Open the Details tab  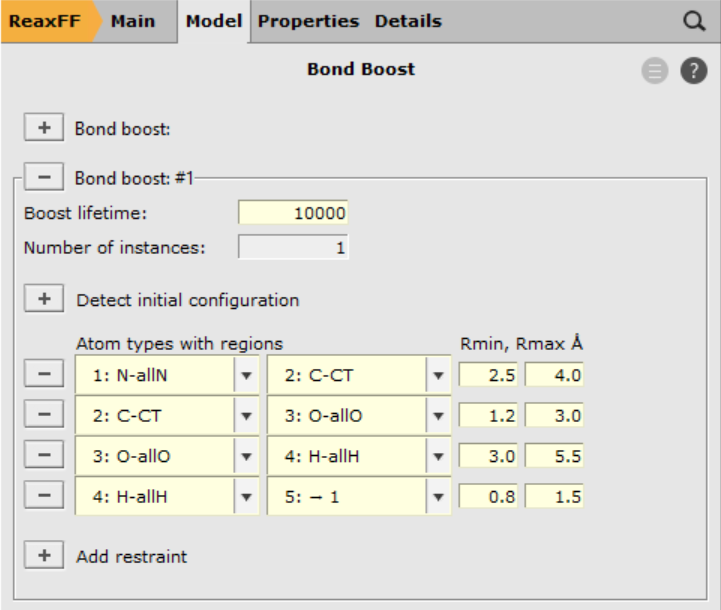coord(408,21)
